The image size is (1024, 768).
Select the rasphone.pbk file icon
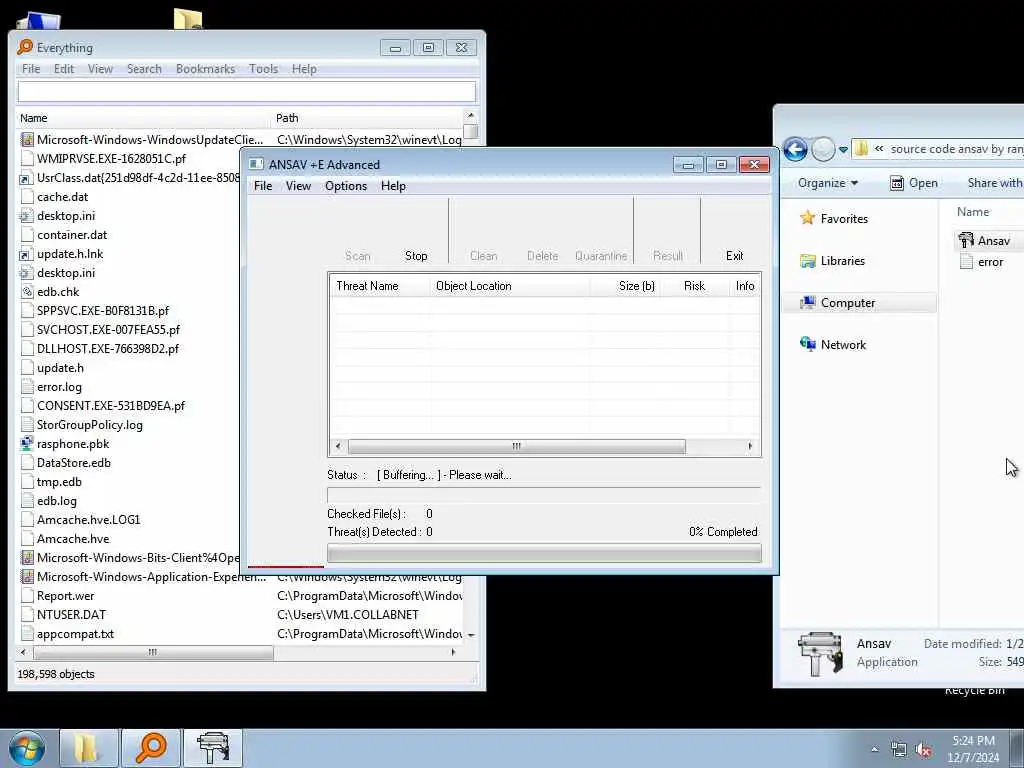(27, 443)
